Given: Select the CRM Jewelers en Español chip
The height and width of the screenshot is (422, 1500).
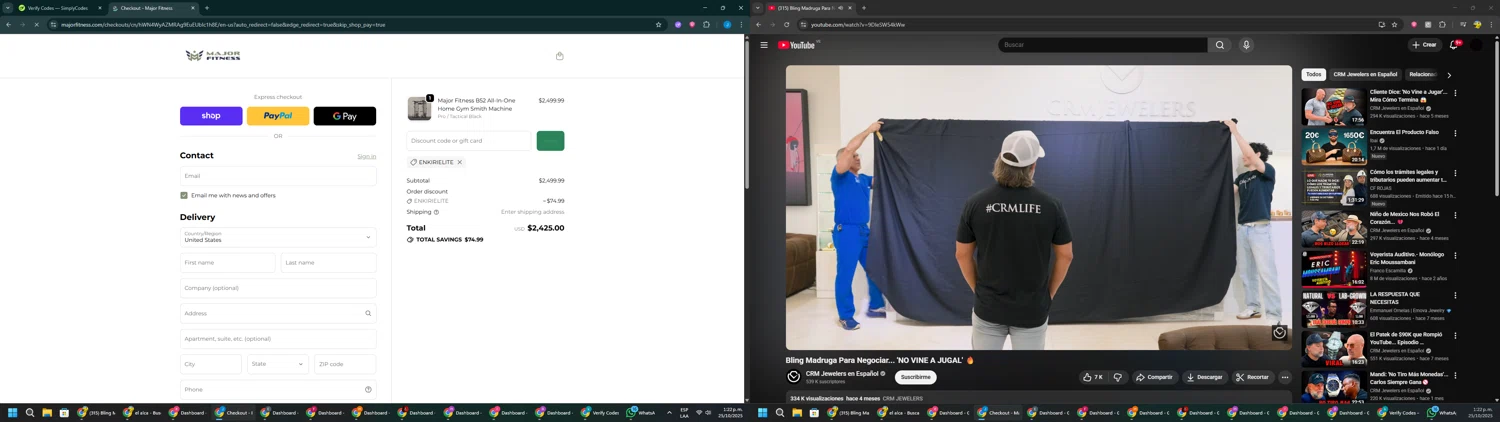Looking at the screenshot, I should click(x=1365, y=74).
